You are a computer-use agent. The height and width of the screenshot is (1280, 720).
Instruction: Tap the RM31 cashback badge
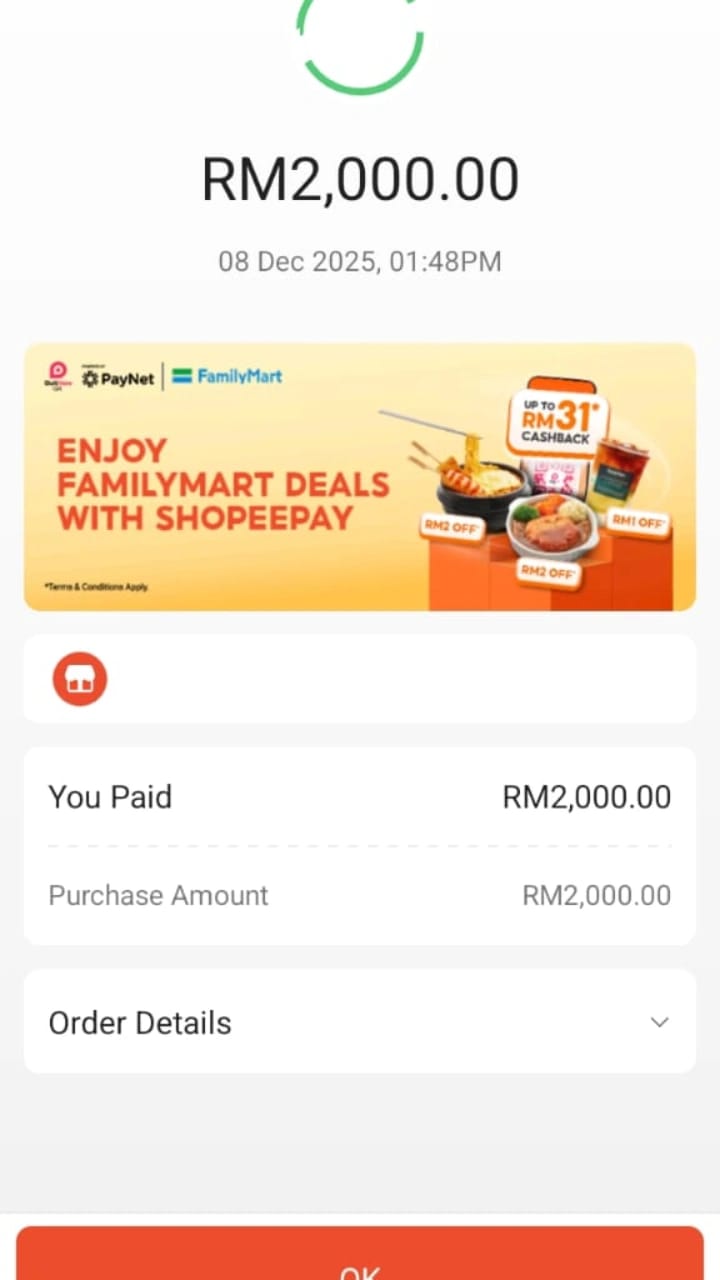click(x=557, y=421)
